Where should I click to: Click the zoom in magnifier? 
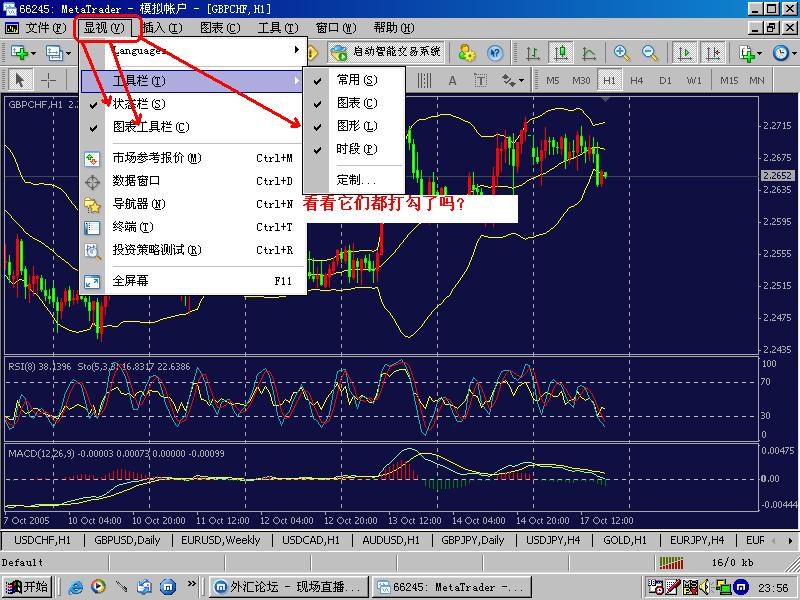[x=621, y=53]
